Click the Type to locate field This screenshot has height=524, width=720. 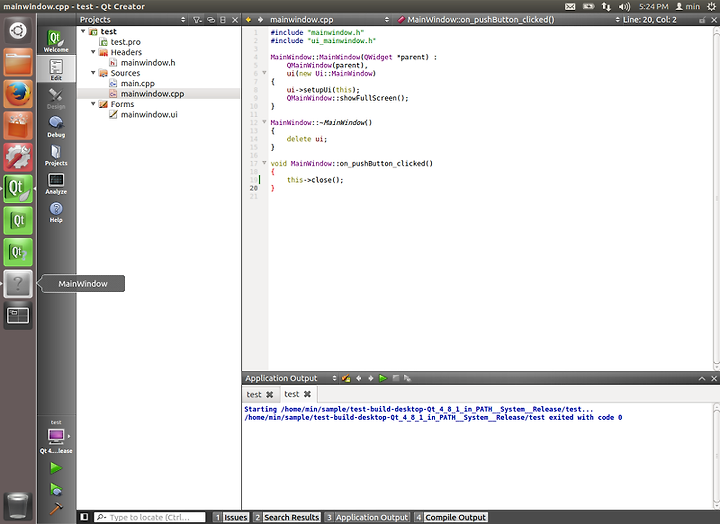point(150,517)
